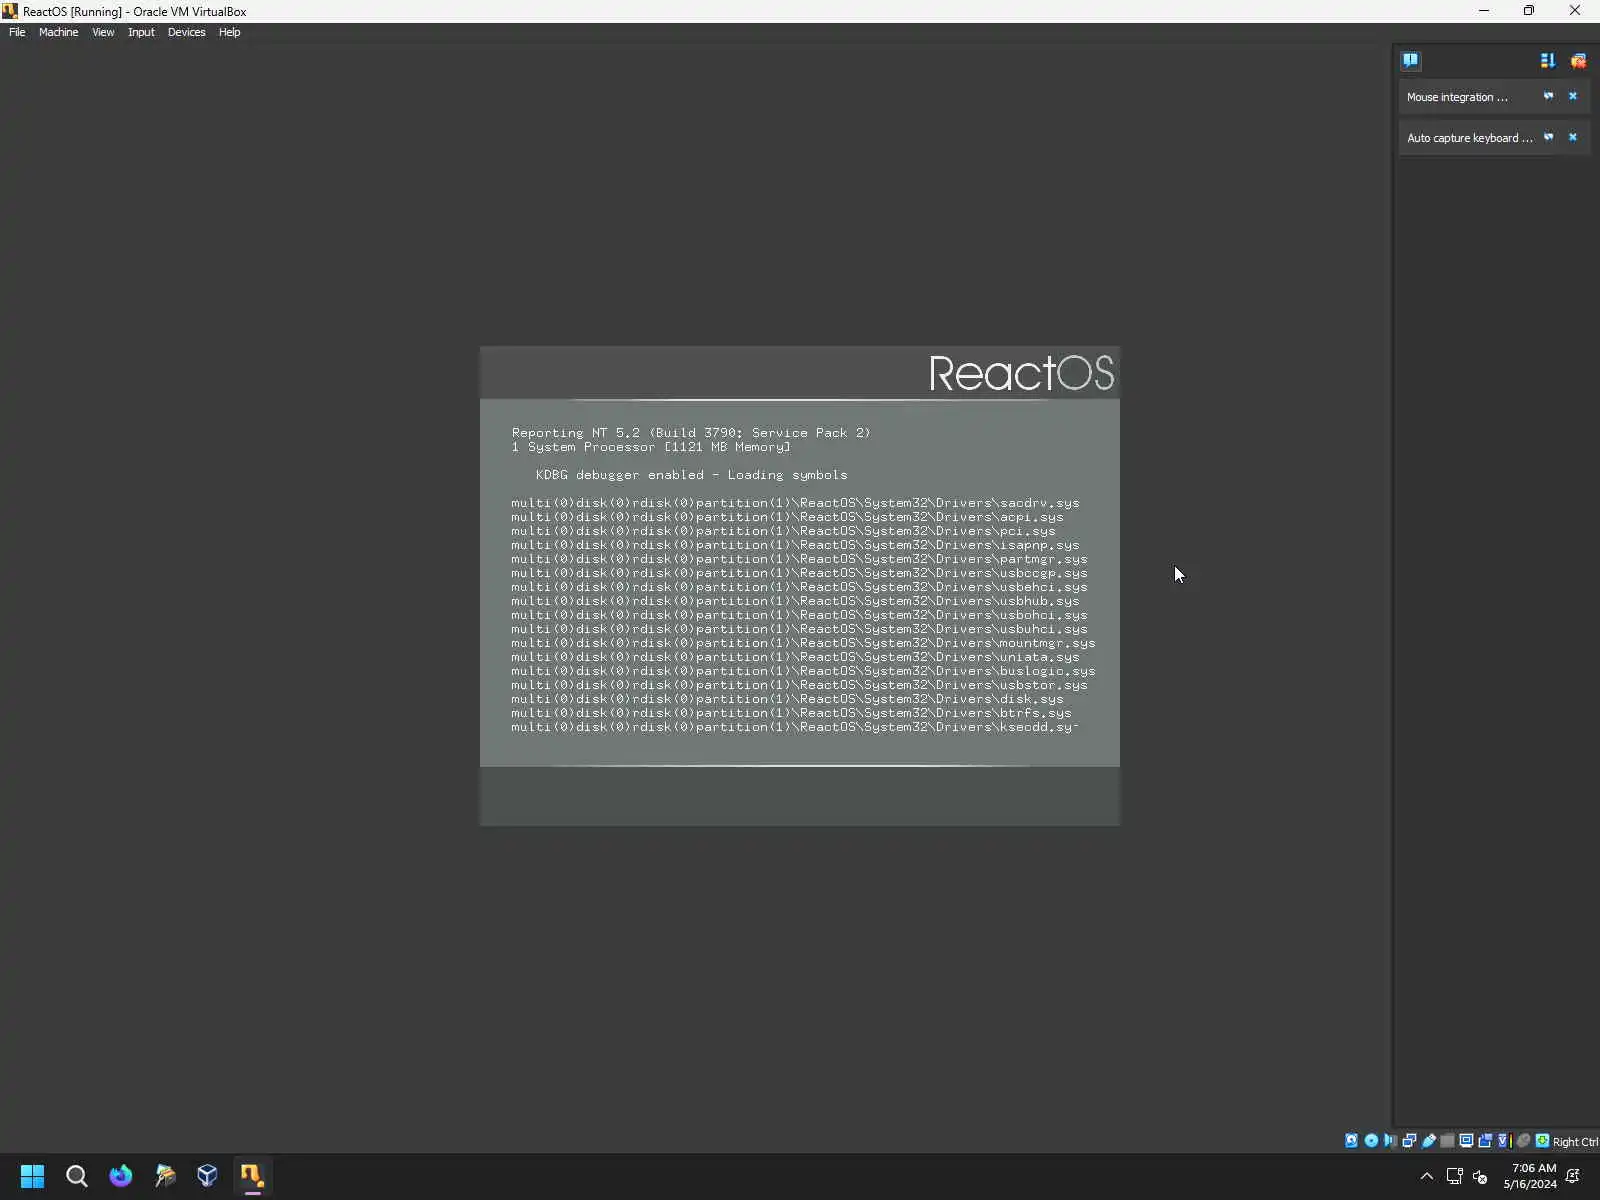Dismiss the Auto capture keyboard notification
The image size is (1600, 1200).
pyautogui.click(x=1573, y=138)
